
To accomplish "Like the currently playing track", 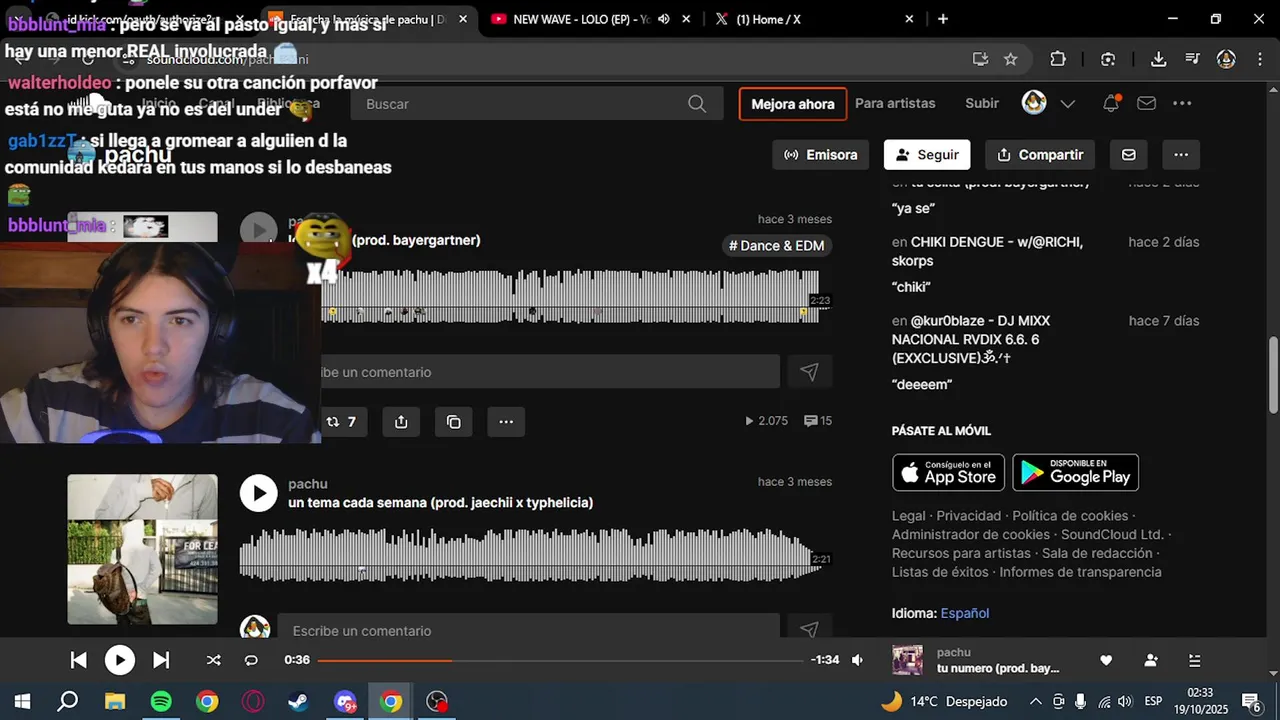I will 1106,660.
